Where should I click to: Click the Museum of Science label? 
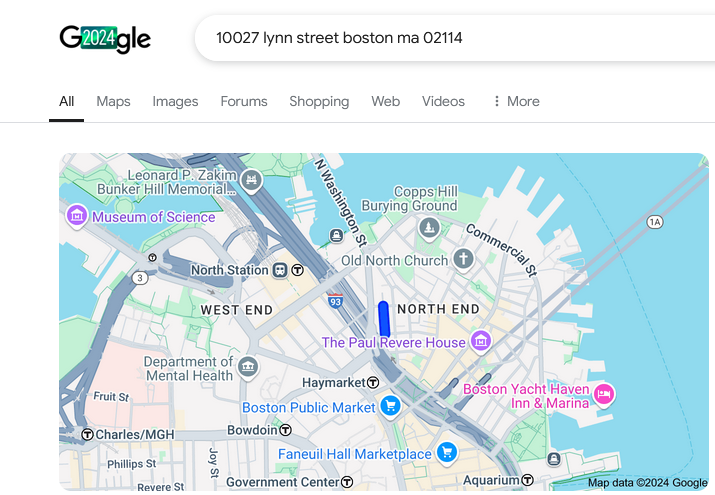pyautogui.click(x=154, y=217)
